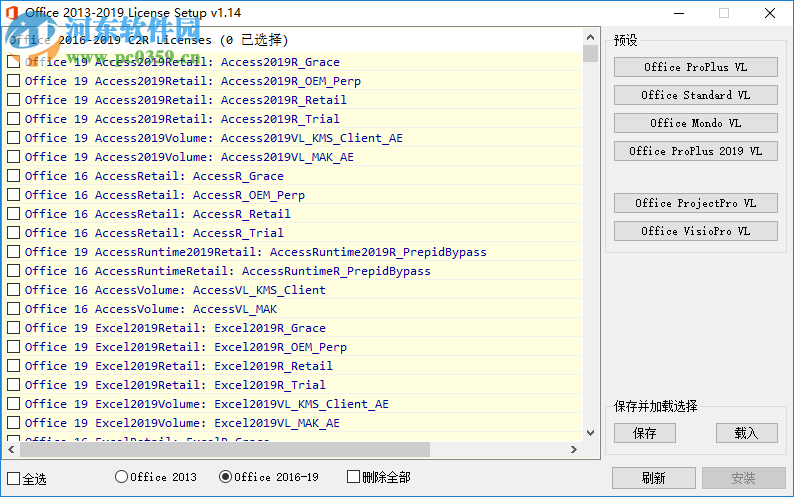Enable the Access2019R_Trial checkbox

pos(14,119)
